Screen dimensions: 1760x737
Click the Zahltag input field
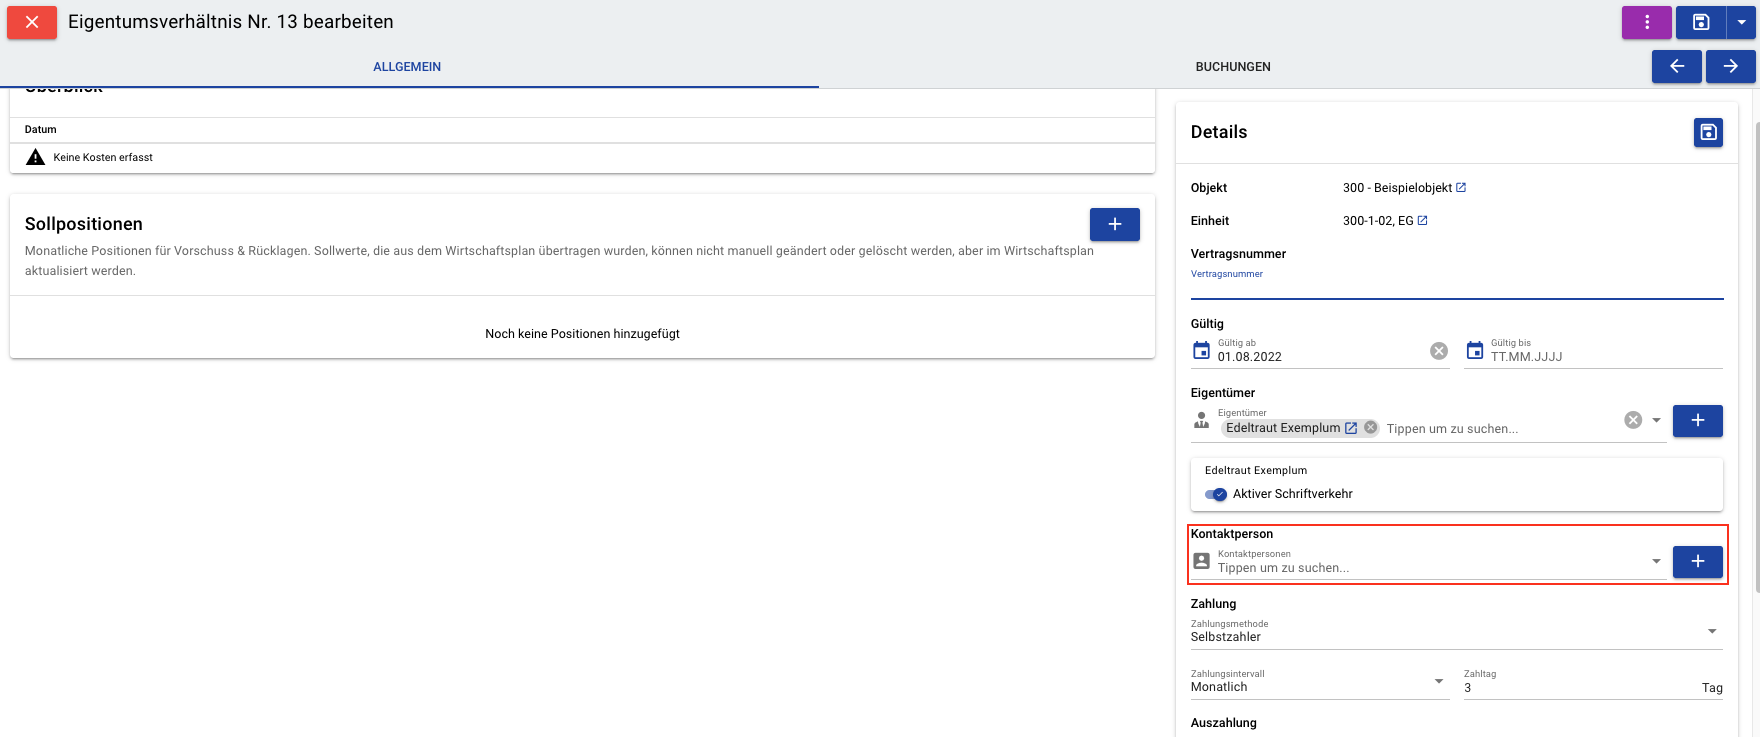coord(1580,688)
